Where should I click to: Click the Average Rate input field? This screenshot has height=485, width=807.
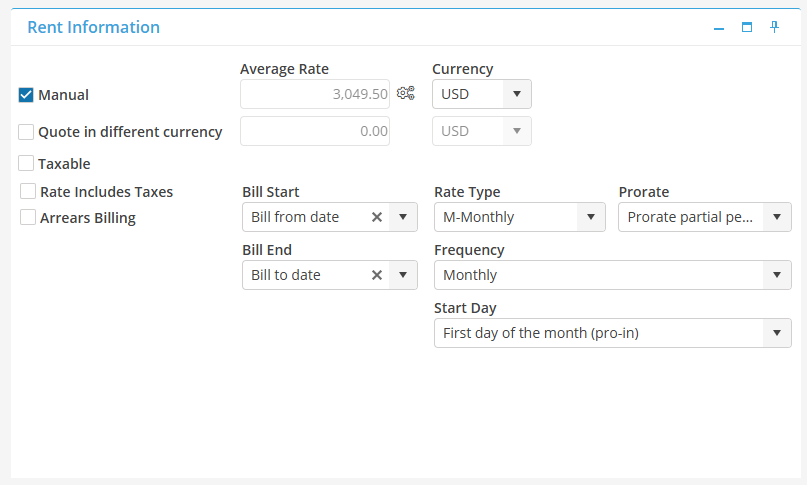[314, 94]
